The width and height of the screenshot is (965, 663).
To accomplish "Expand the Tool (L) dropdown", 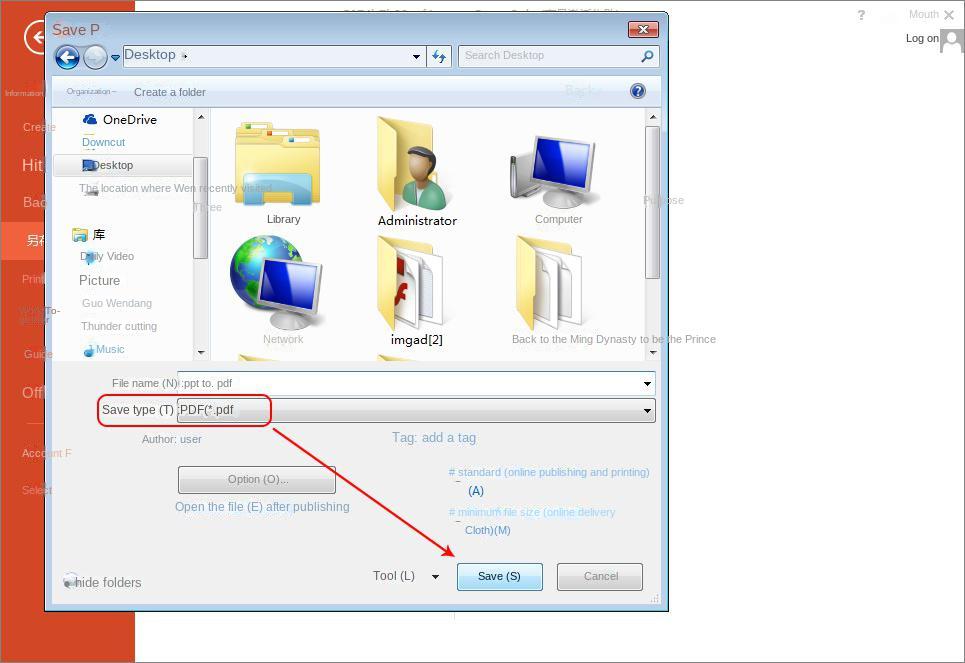I will click(x=434, y=576).
